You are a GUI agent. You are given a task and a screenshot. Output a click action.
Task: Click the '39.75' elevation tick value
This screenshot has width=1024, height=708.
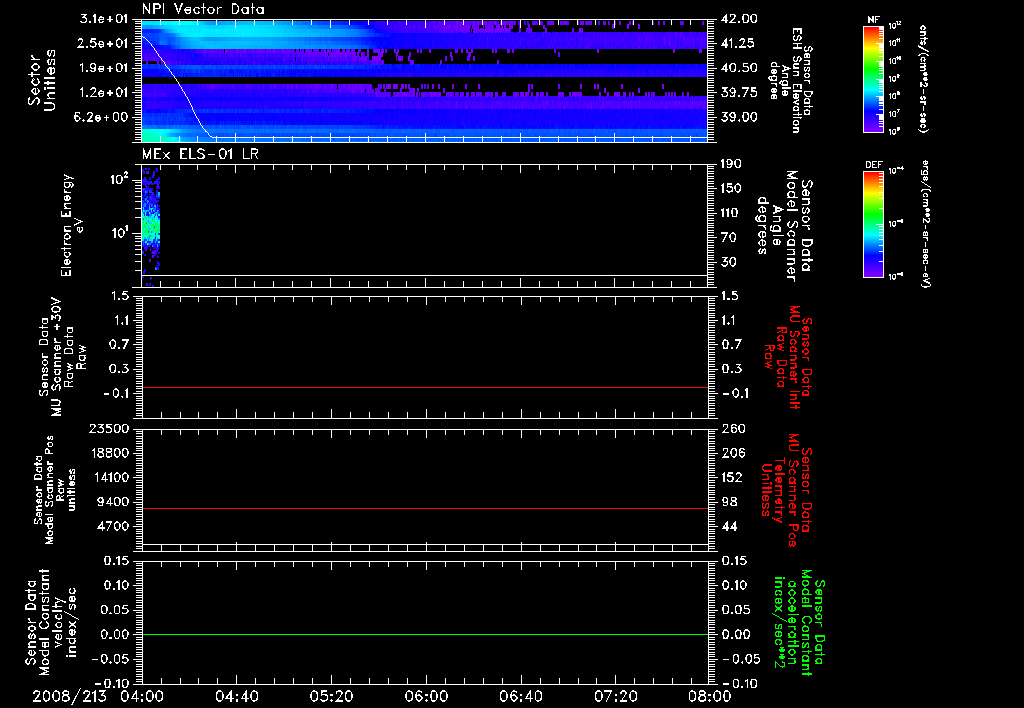coord(739,92)
